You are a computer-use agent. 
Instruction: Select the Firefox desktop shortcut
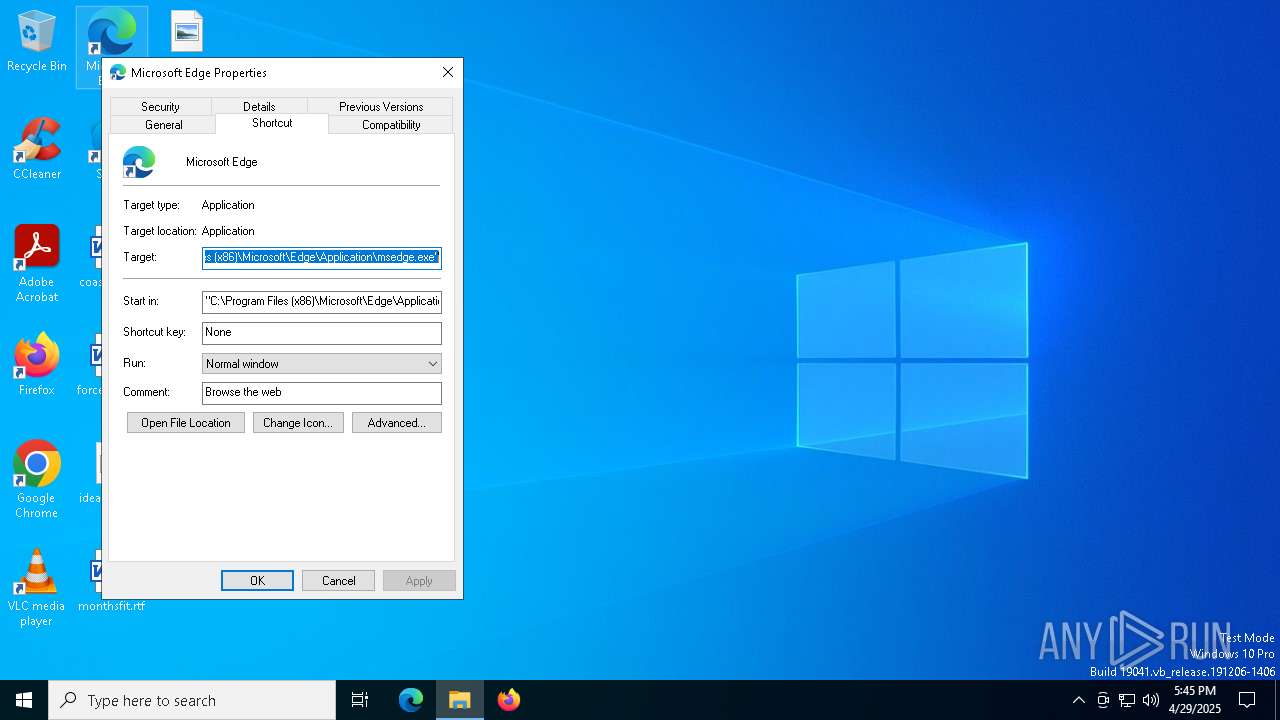pyautogui.click(x=37, y=365)
